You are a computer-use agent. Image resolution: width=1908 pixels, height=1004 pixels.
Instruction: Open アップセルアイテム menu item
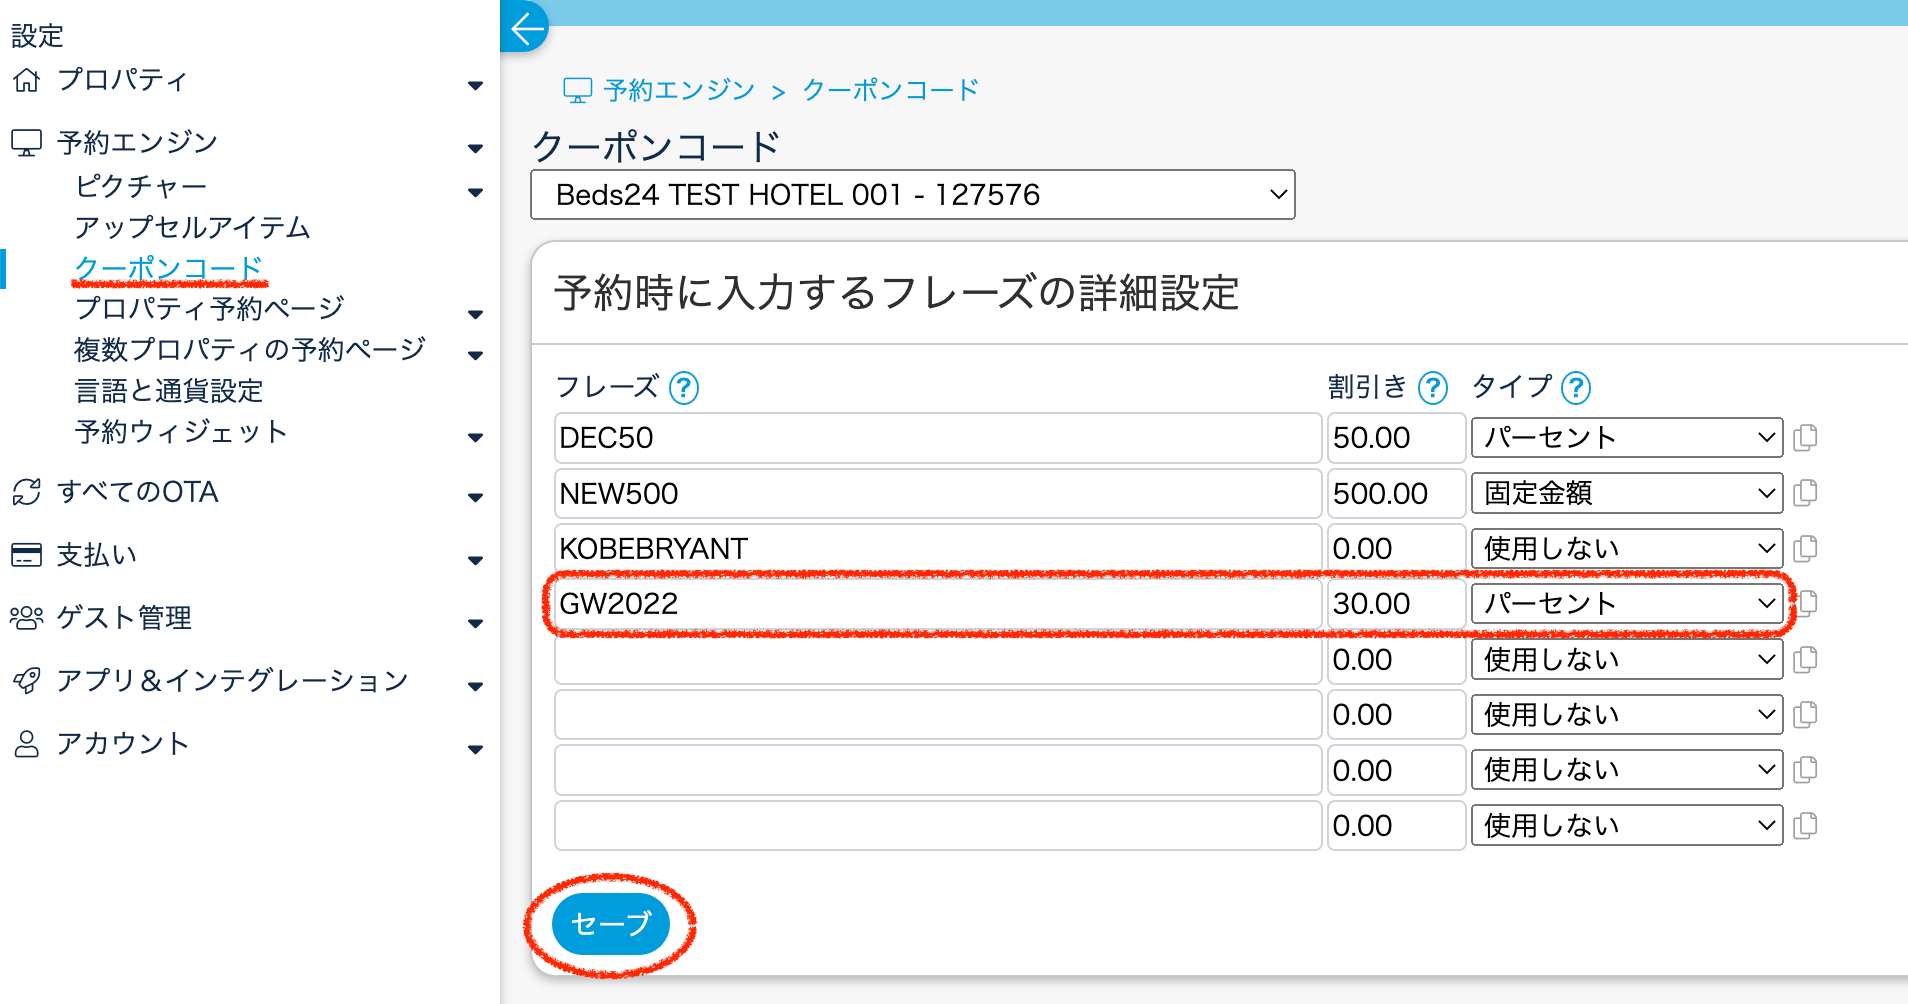point(192,227)
